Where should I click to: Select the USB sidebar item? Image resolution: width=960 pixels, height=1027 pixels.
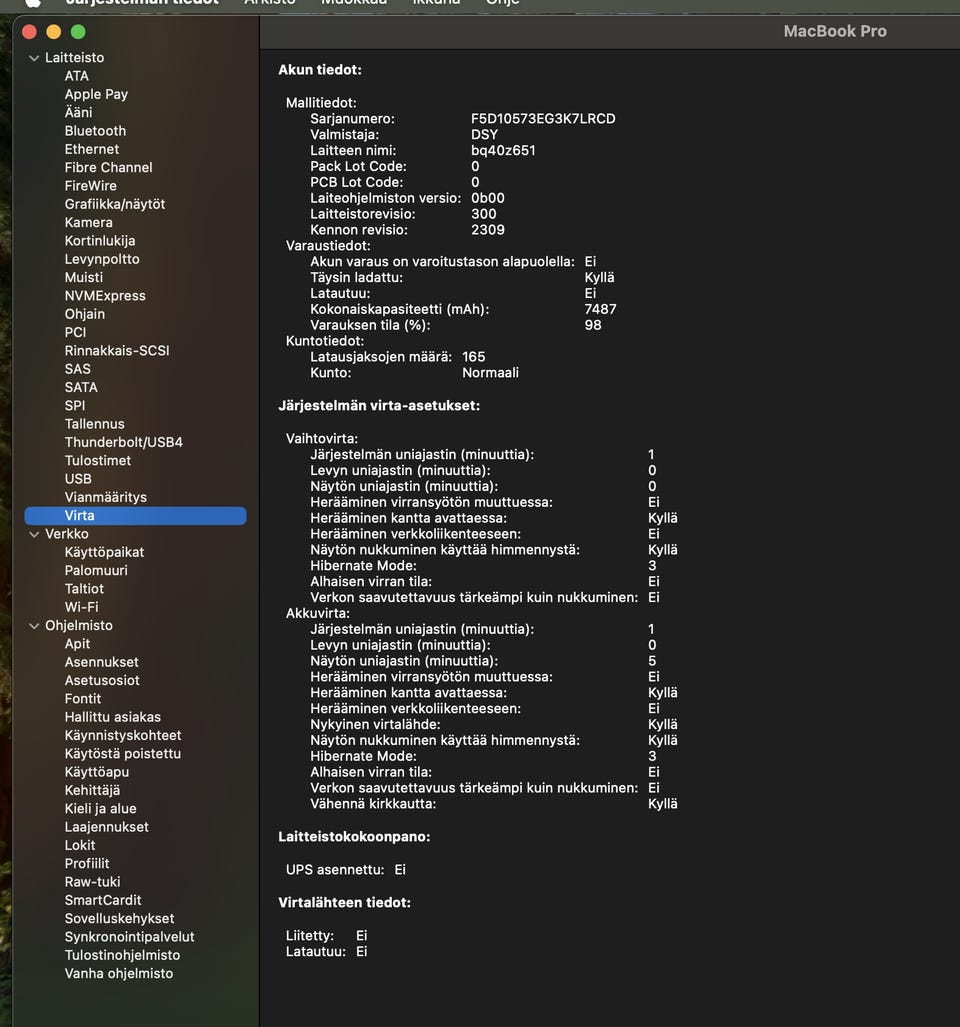78,479
